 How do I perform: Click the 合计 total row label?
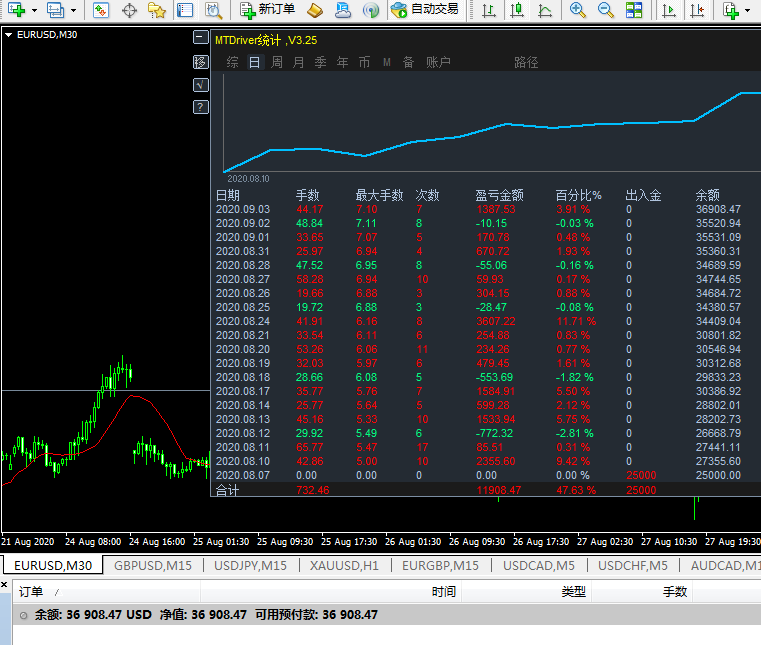(x=227, y=490)
